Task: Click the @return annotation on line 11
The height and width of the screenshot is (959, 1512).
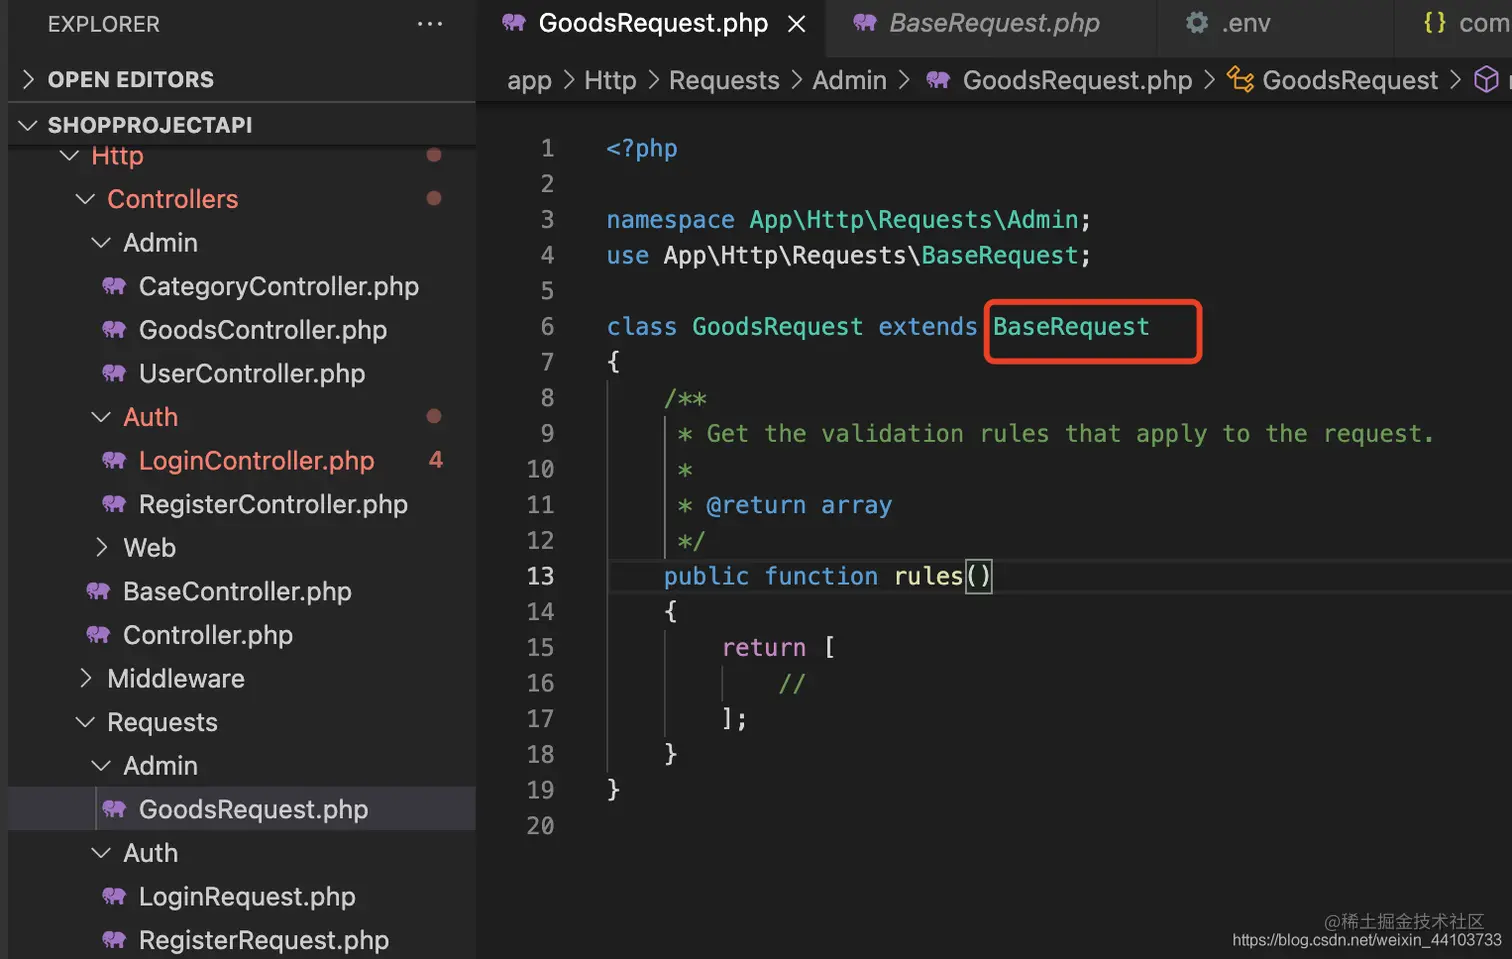Action: (x=756, y=505)
